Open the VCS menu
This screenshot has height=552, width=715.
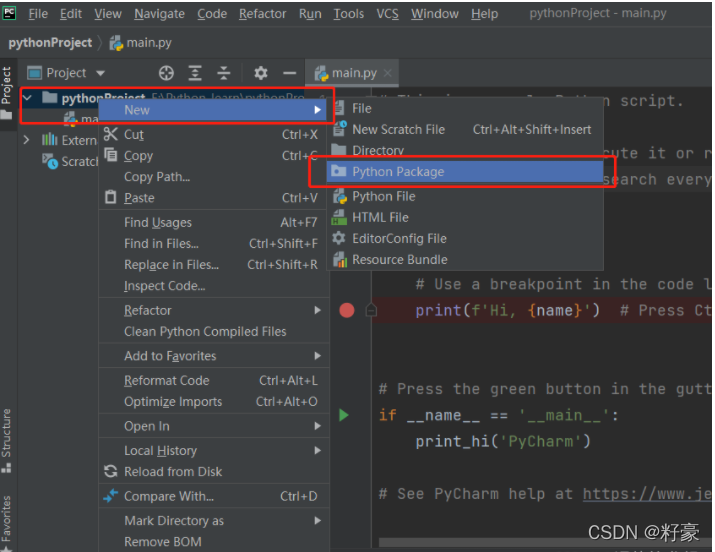tap(387, 14)
